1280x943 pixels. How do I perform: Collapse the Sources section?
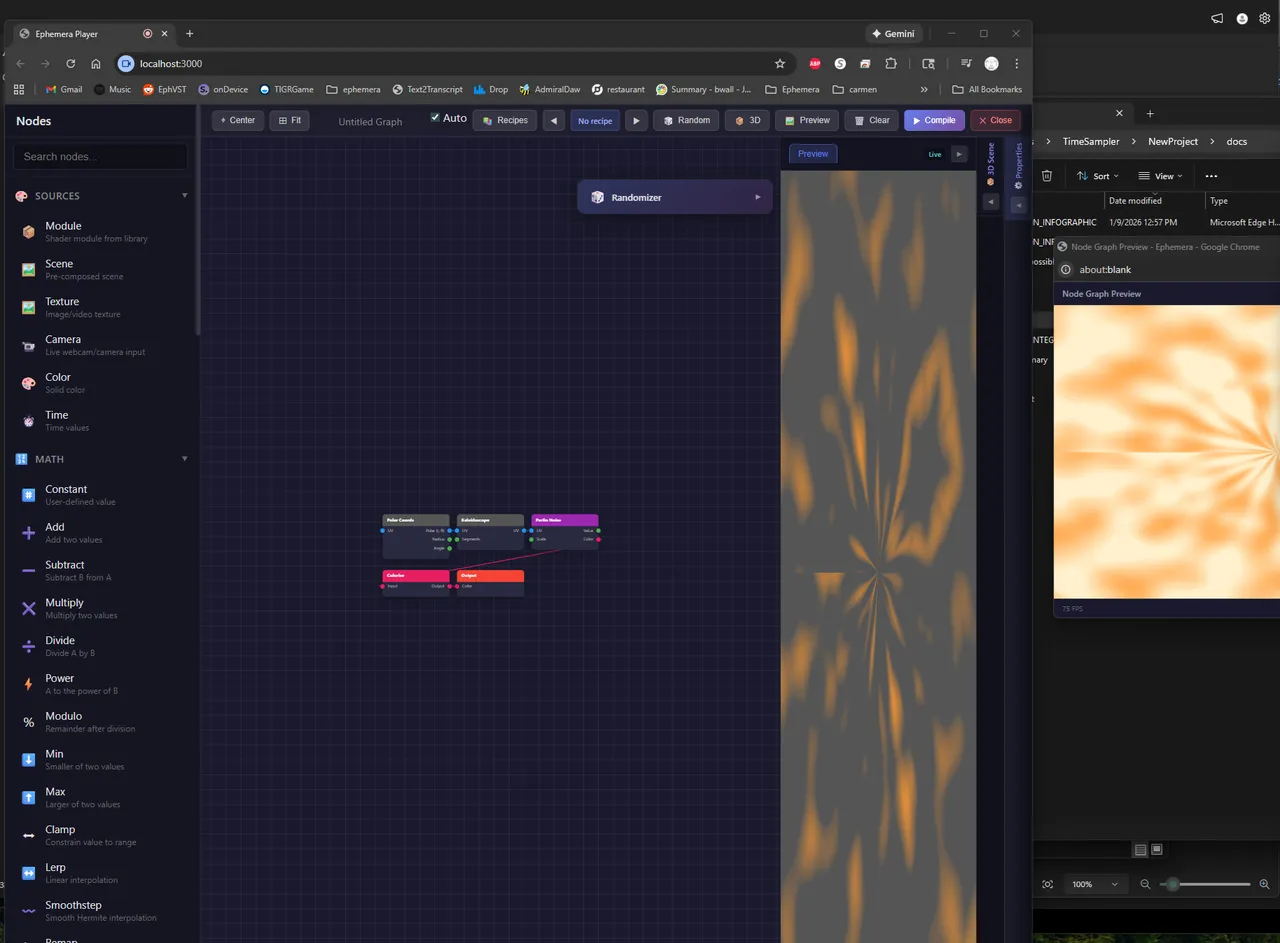pyautogui.click(x=184, y=196)
